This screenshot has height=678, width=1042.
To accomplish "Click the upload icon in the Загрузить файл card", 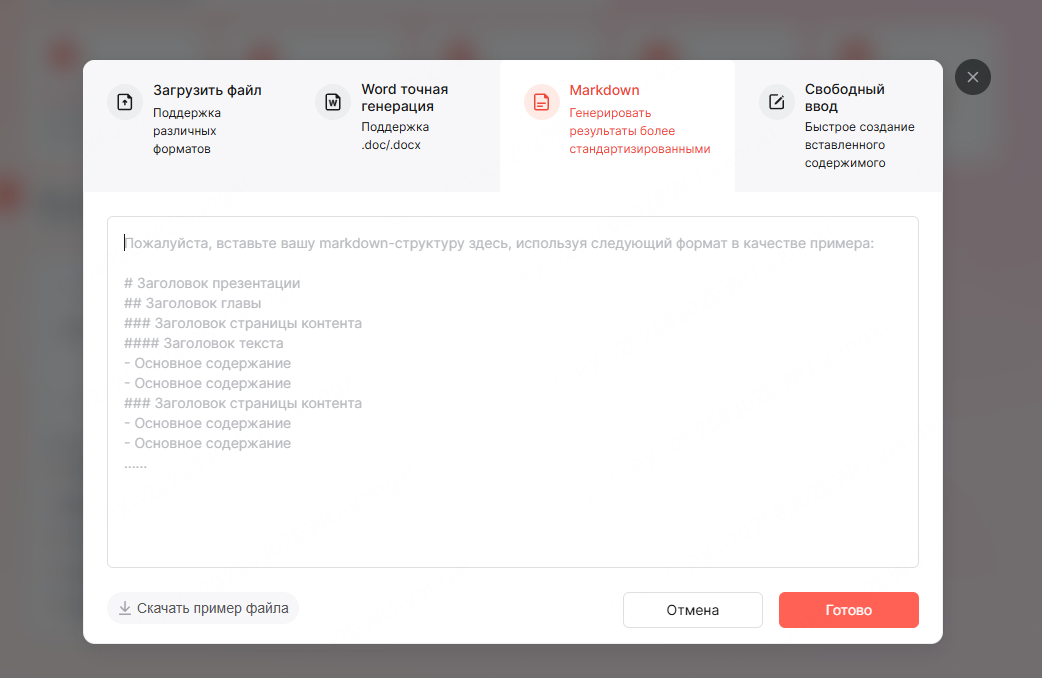I will tap(123, 102).
